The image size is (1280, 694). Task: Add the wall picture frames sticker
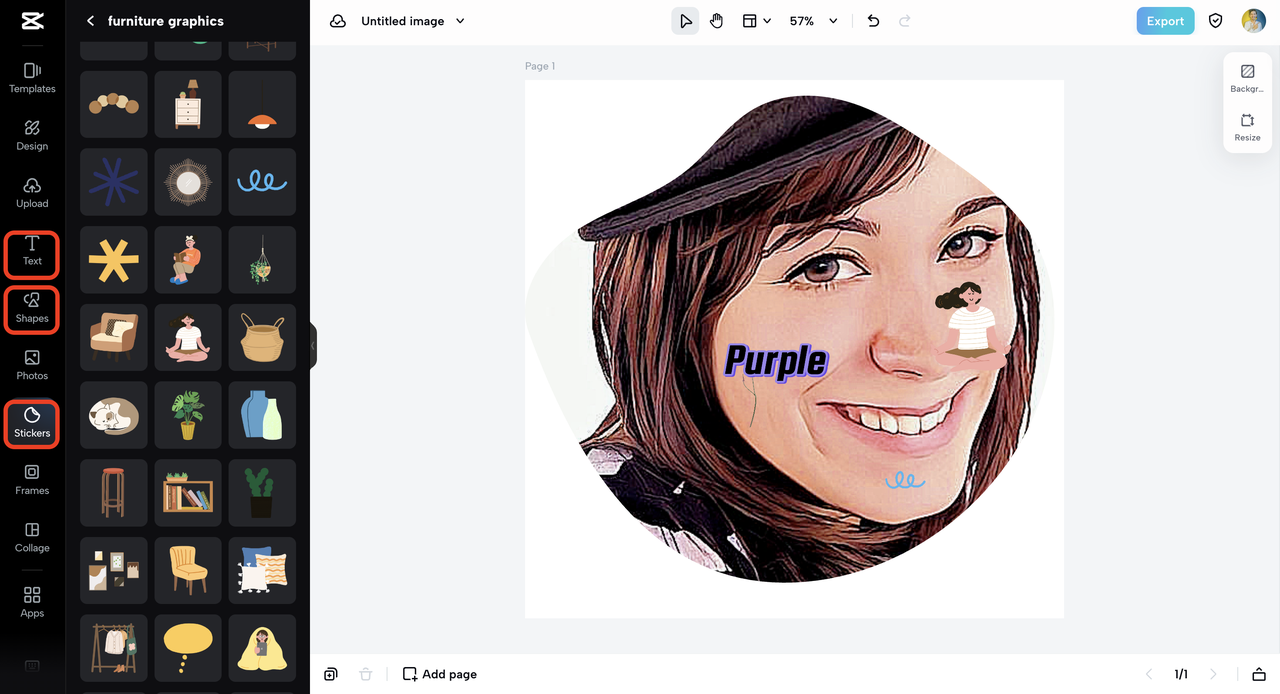(x=114, y=570)
